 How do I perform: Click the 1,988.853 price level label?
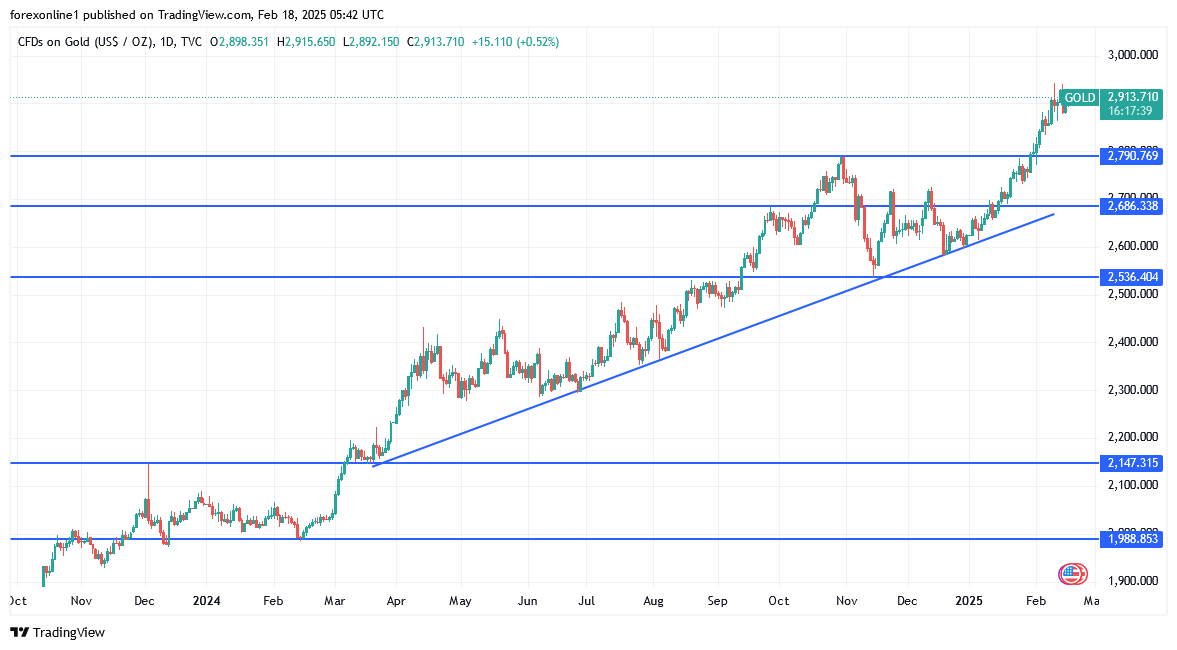(1132, 539)
